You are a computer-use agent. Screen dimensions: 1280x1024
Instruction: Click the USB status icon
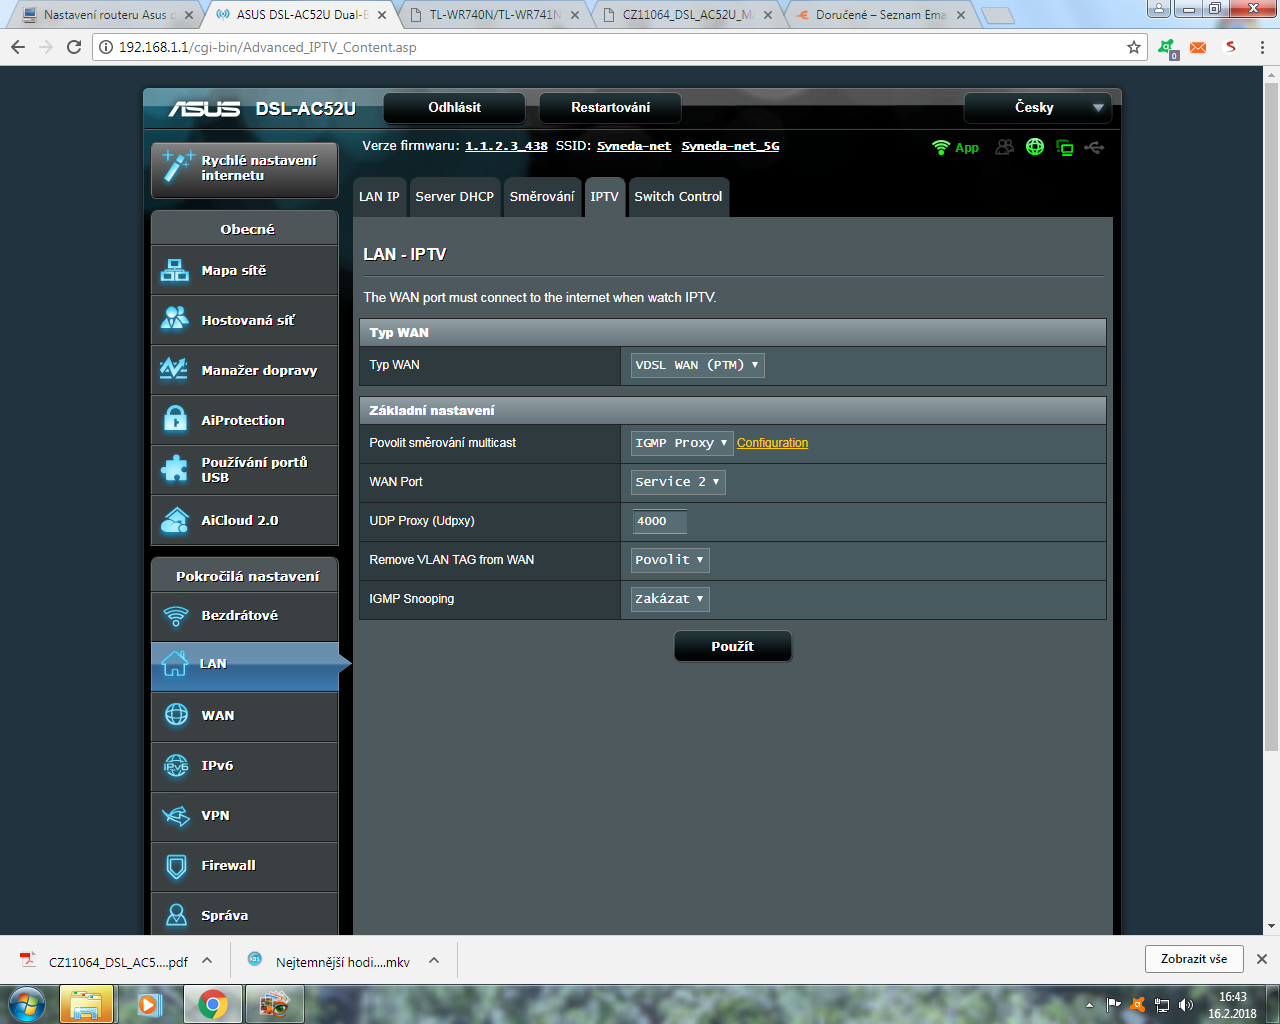1094,147
